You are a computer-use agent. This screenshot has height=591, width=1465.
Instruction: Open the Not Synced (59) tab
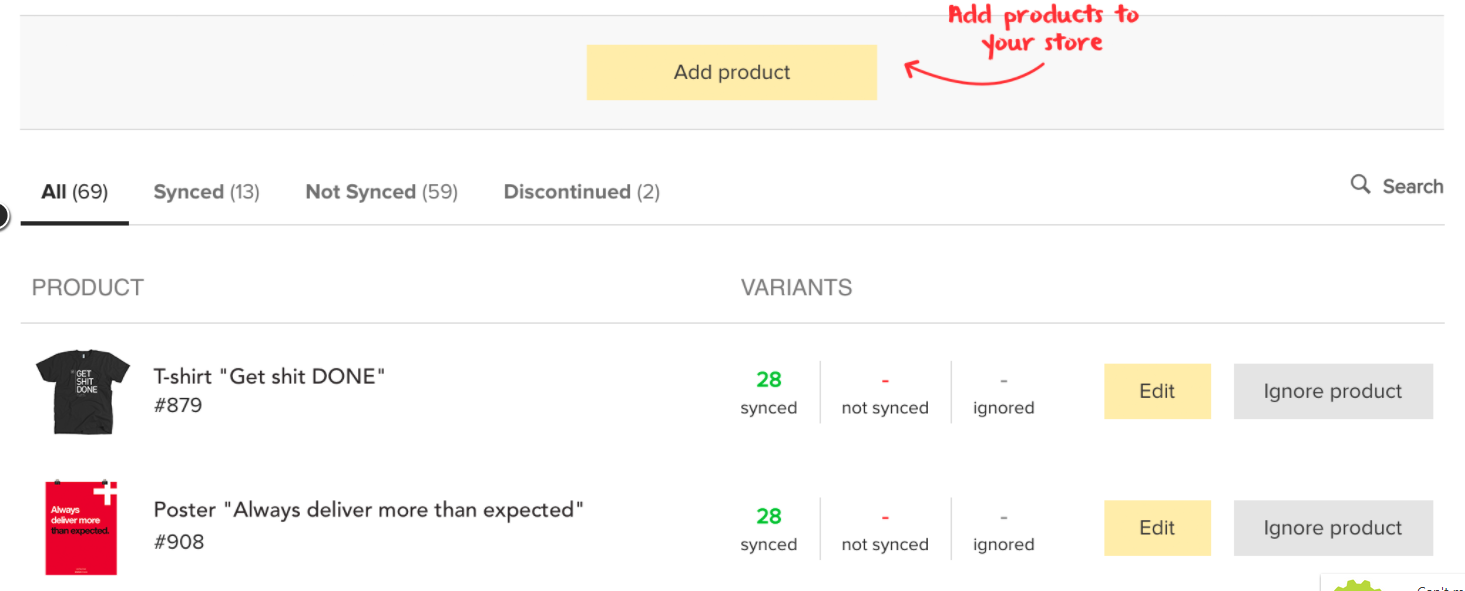point(382,192)
